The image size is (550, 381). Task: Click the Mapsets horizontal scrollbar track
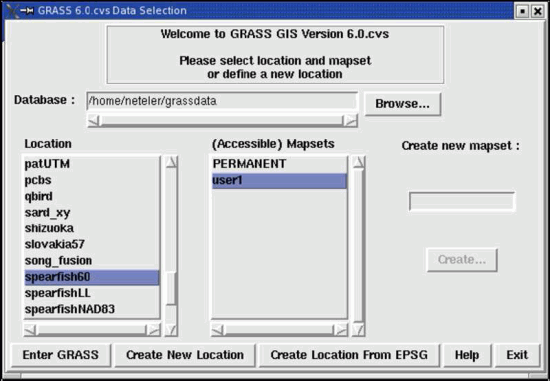[279, 330]
